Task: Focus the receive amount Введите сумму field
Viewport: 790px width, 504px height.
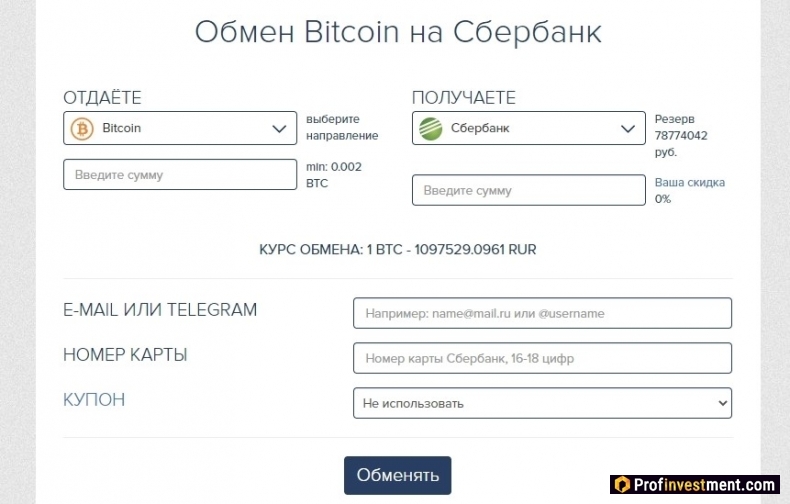Action: coord(529,190)
